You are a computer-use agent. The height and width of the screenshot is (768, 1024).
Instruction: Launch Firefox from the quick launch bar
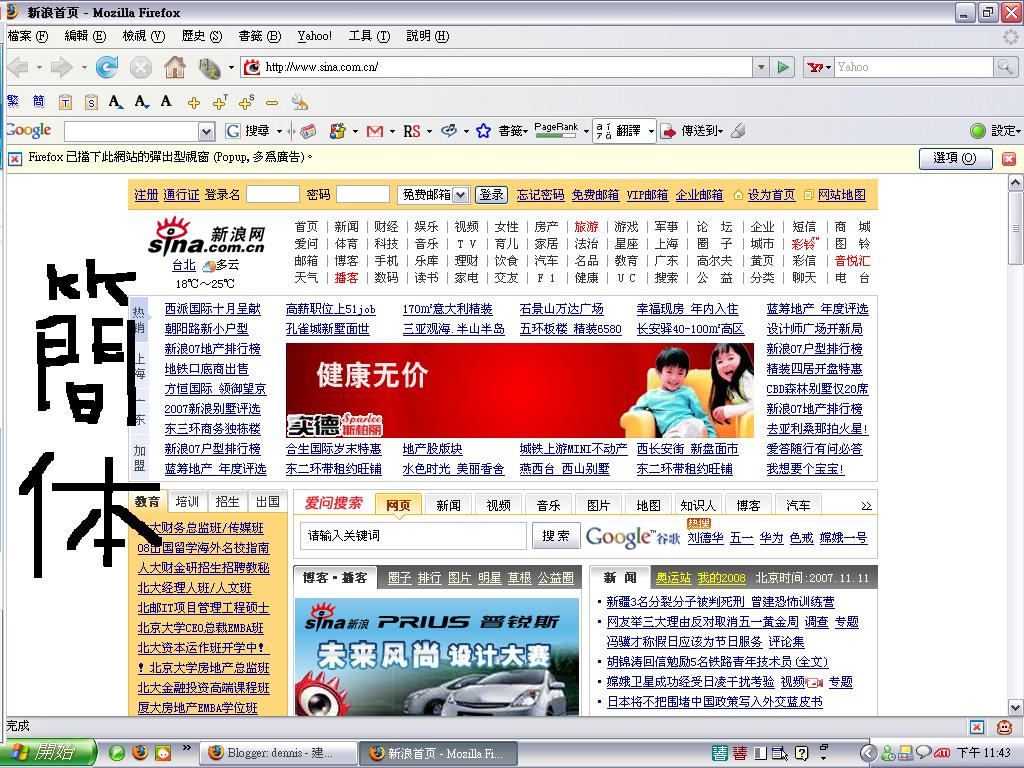click(140, 752)
